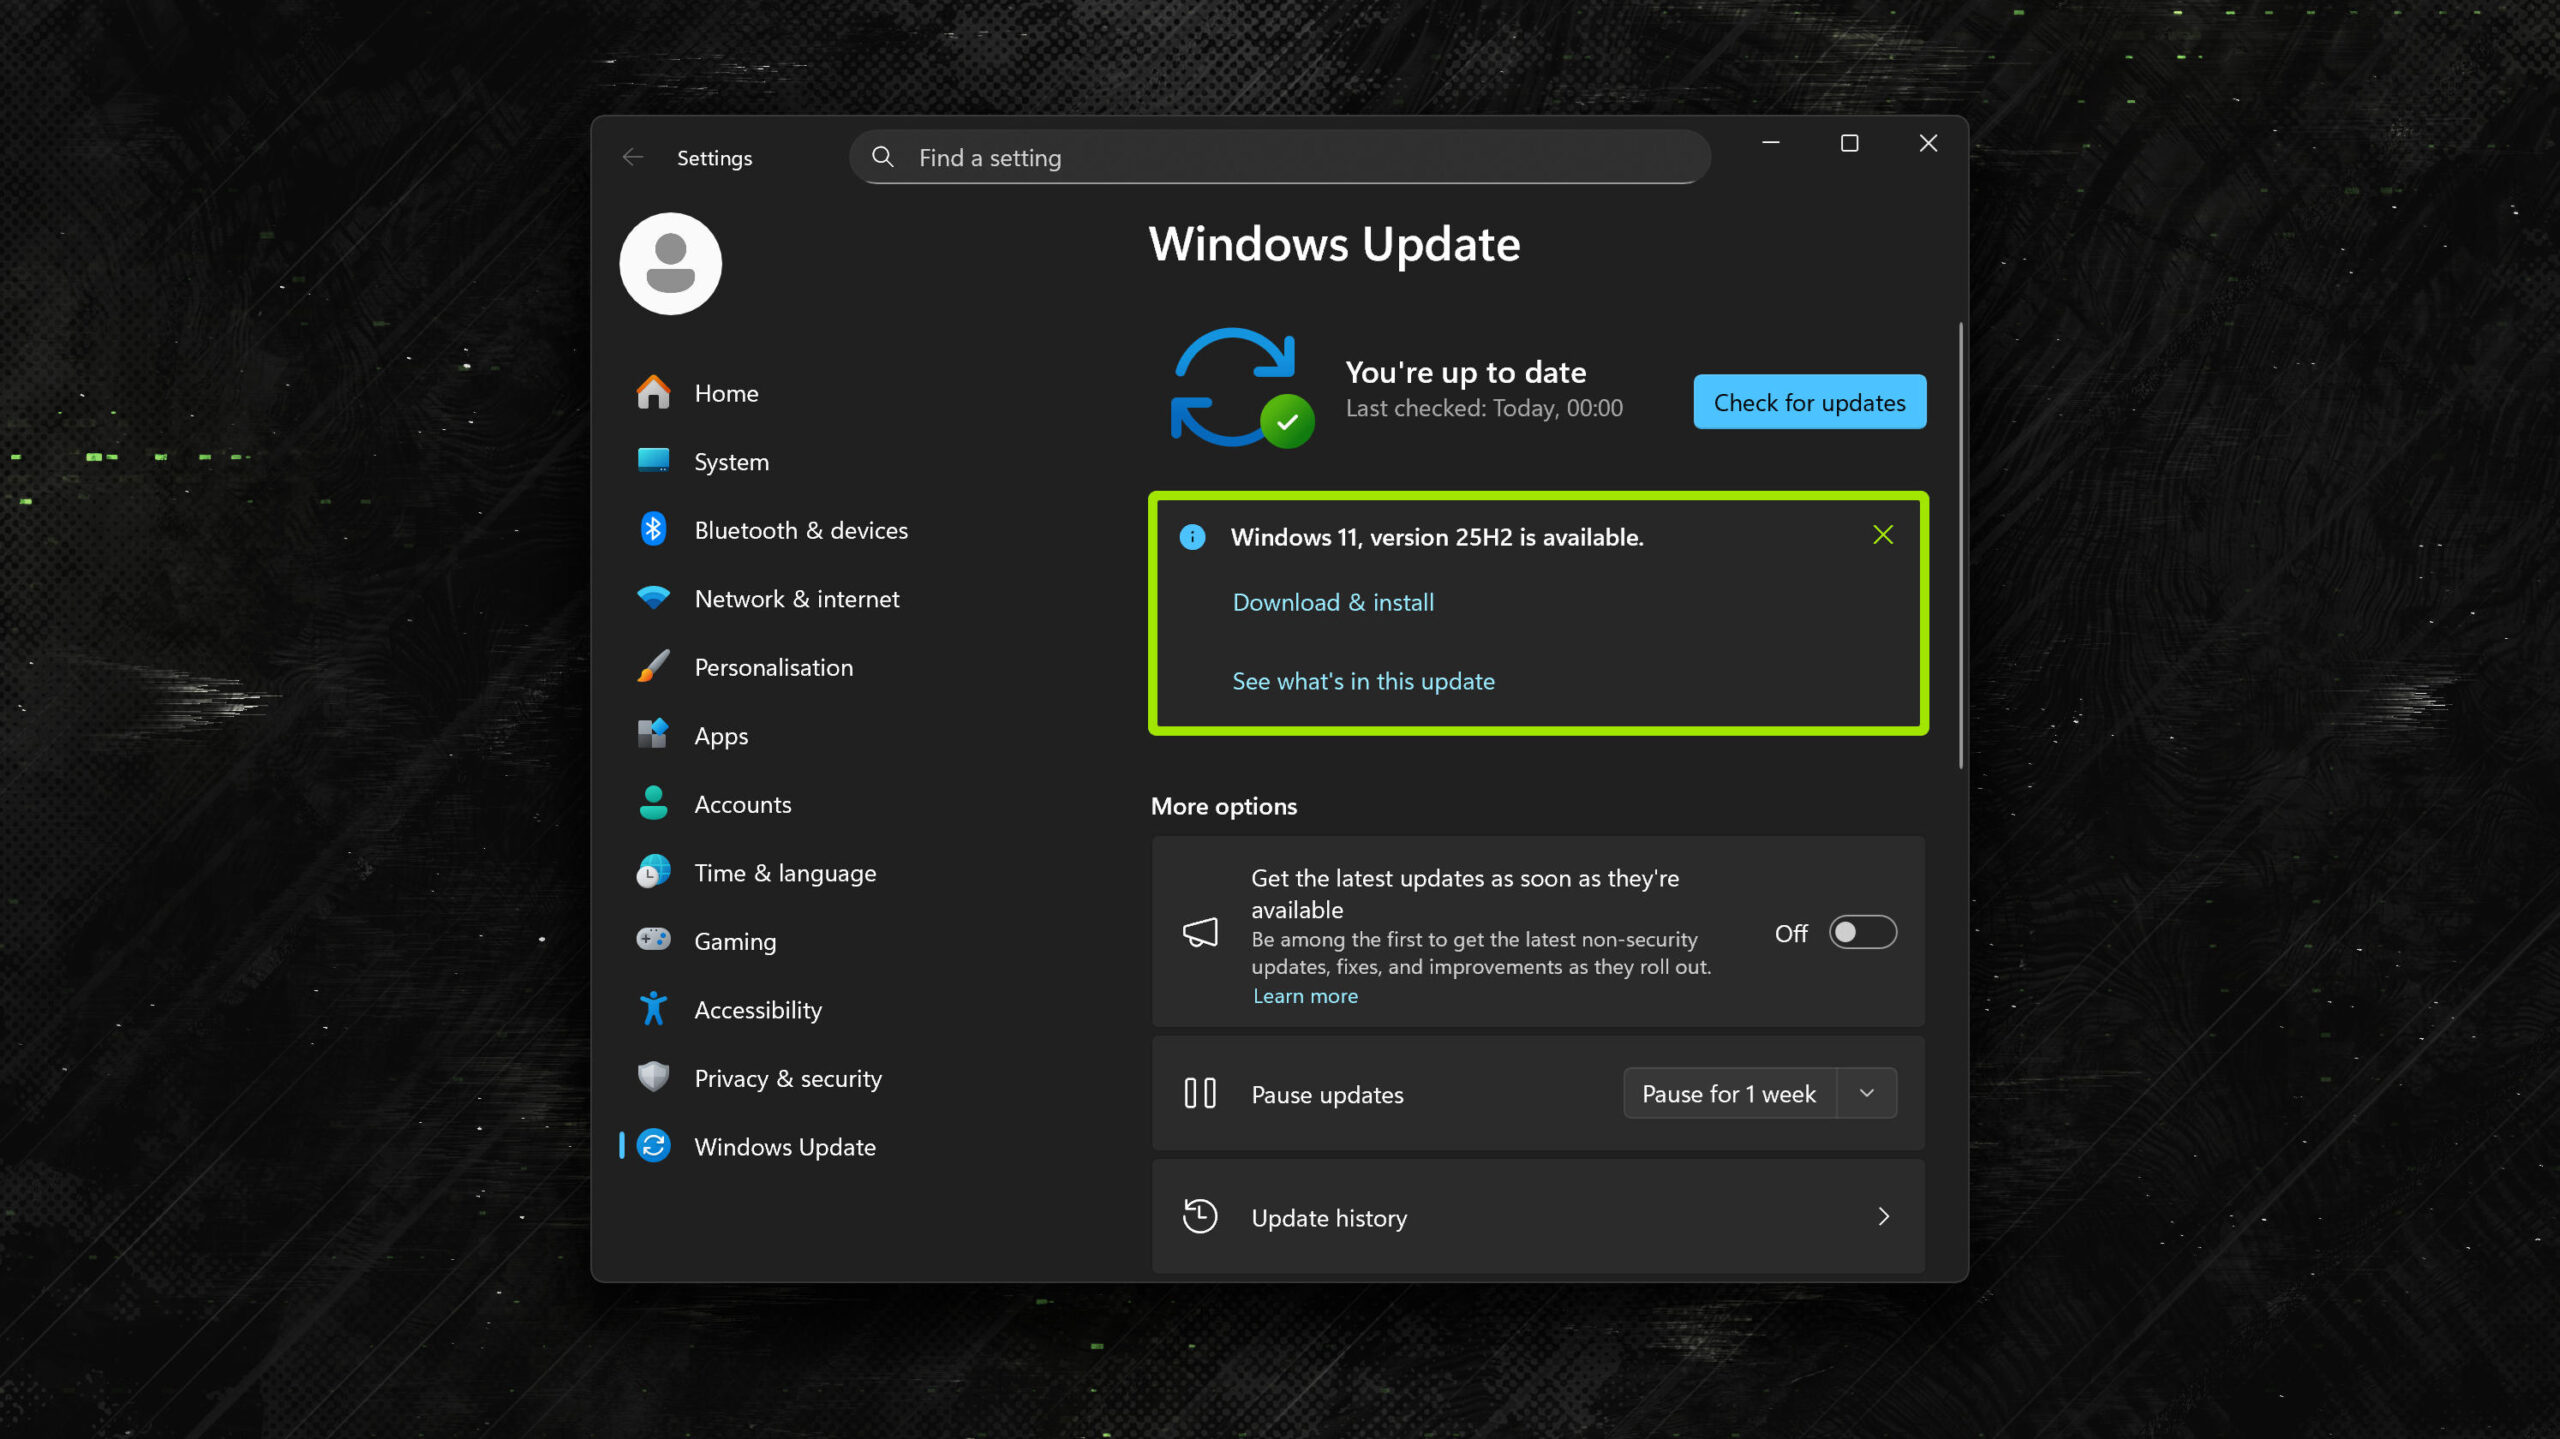Click the 'Settings' title text

click(x=714, y=158)
